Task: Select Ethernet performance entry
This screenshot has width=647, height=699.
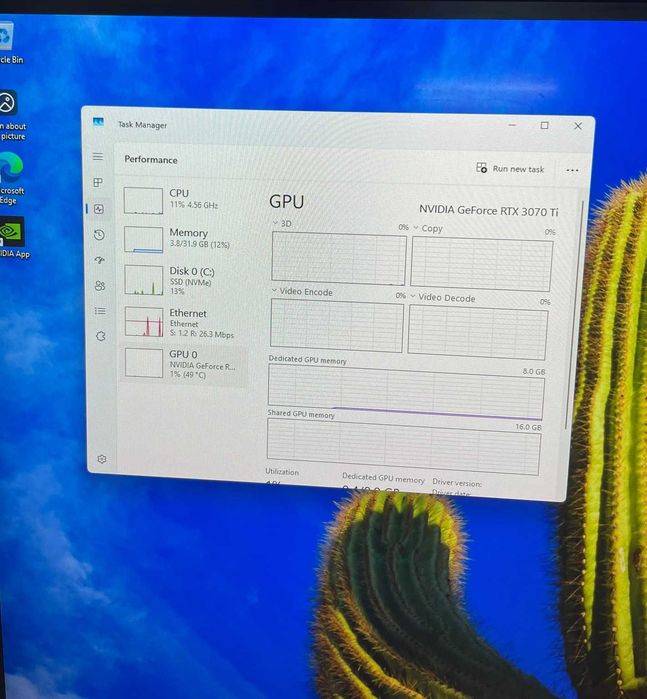Action: click(x=183, y=322)
